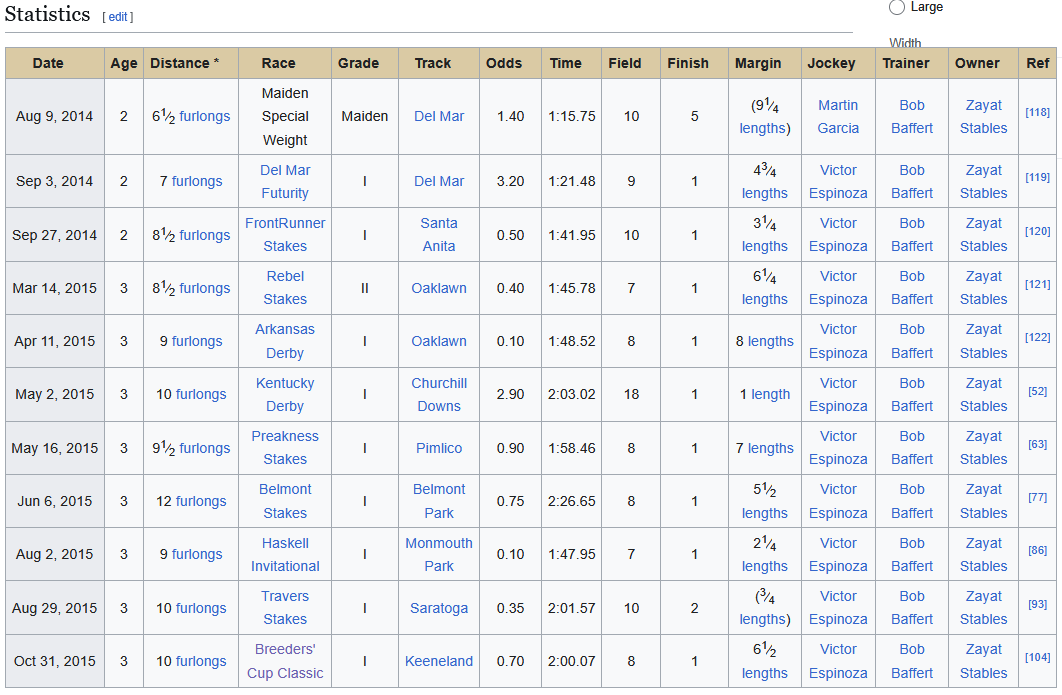
Task: Click reference [122]
Action: [x=1038, y=337]
